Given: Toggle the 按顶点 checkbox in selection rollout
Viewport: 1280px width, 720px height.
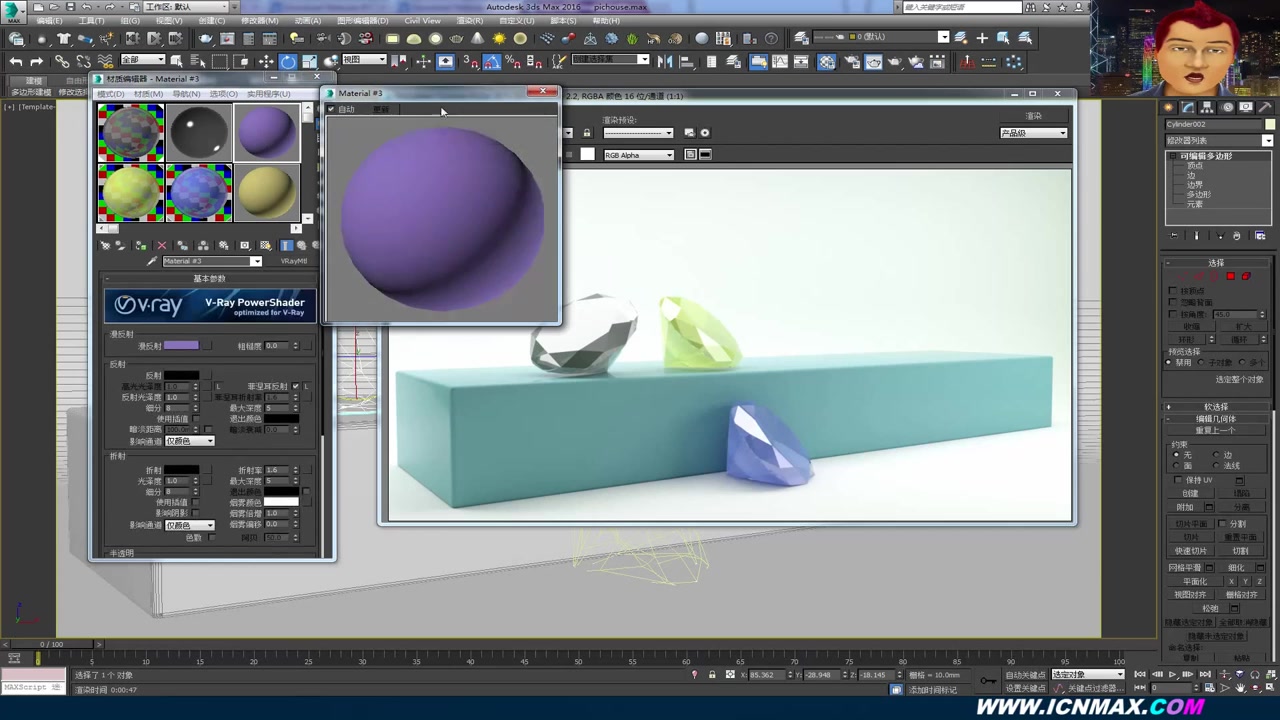Looking at the screenshot, I should tap(1173, 291).
